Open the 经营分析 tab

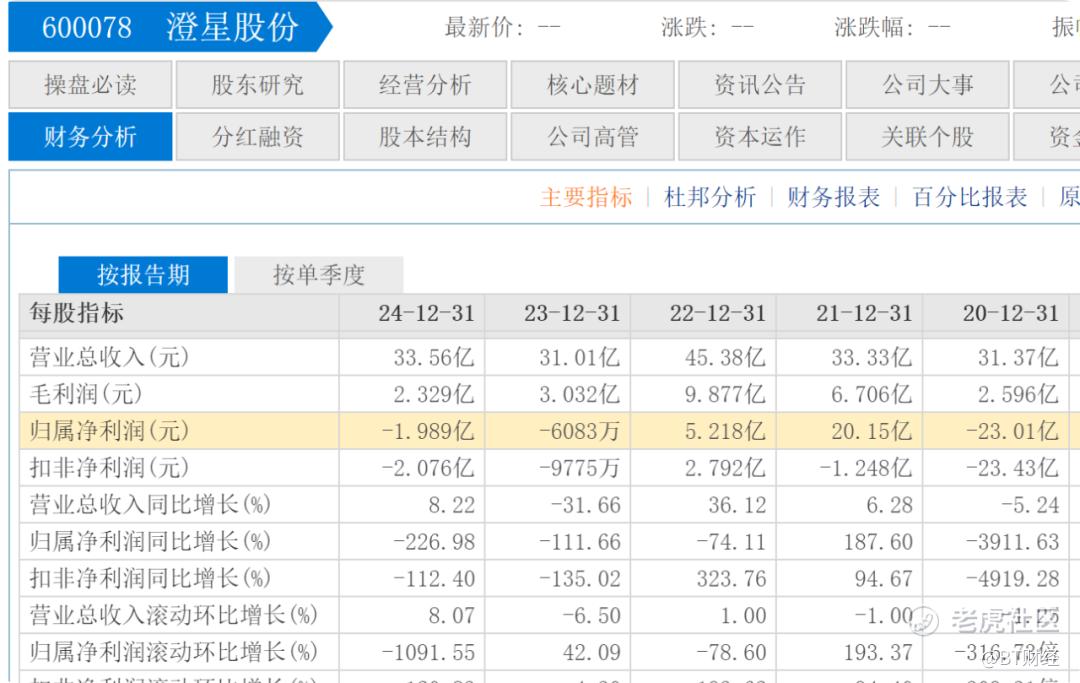point(425,85)
